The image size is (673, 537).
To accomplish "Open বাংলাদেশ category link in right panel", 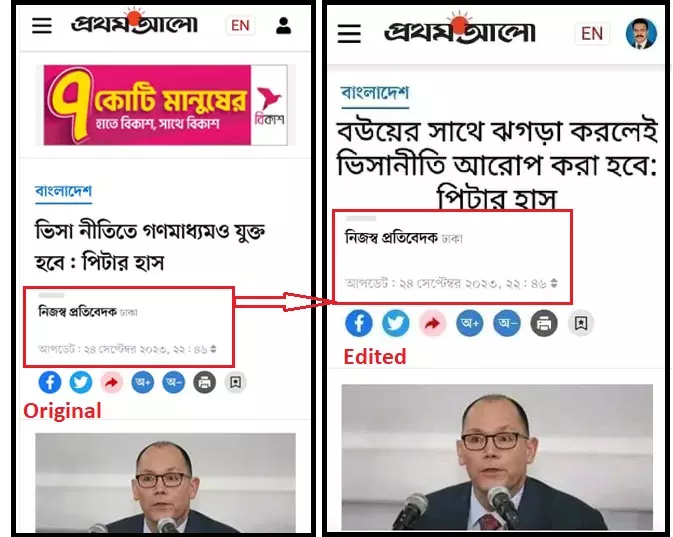I will pos(375,93).
